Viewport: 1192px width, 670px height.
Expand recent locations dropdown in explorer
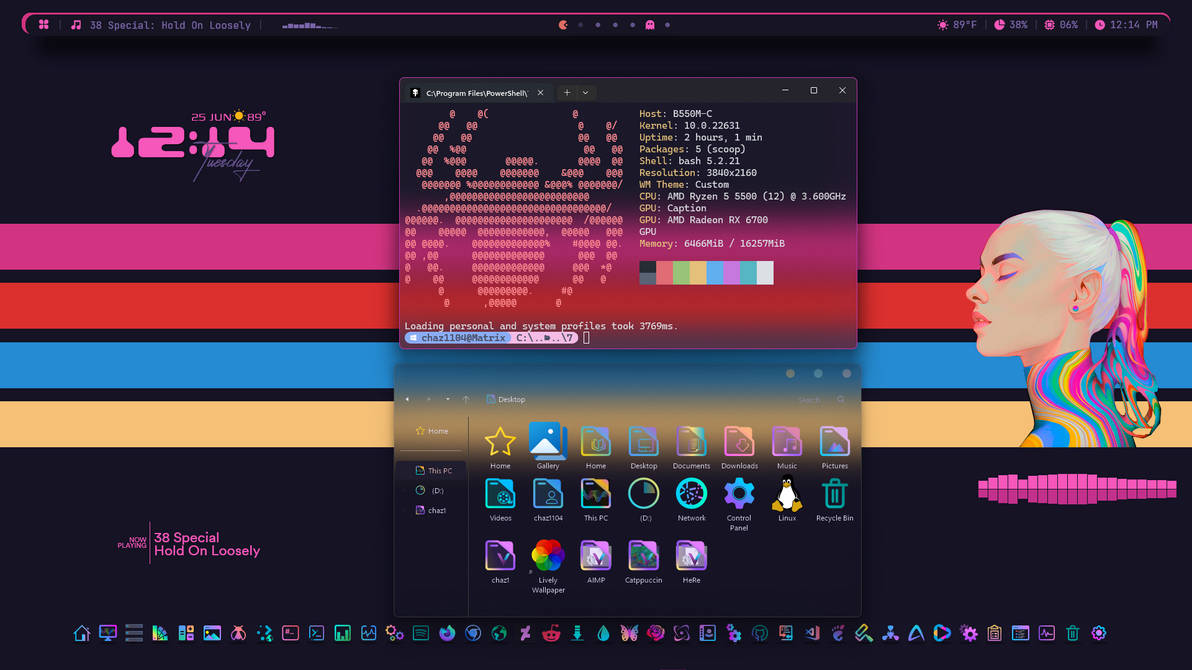coord(447,400)
